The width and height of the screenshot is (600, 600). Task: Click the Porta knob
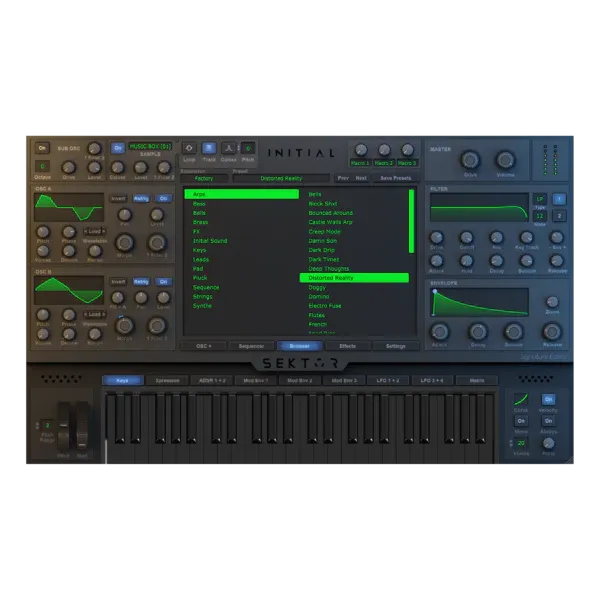pos(548,443)
